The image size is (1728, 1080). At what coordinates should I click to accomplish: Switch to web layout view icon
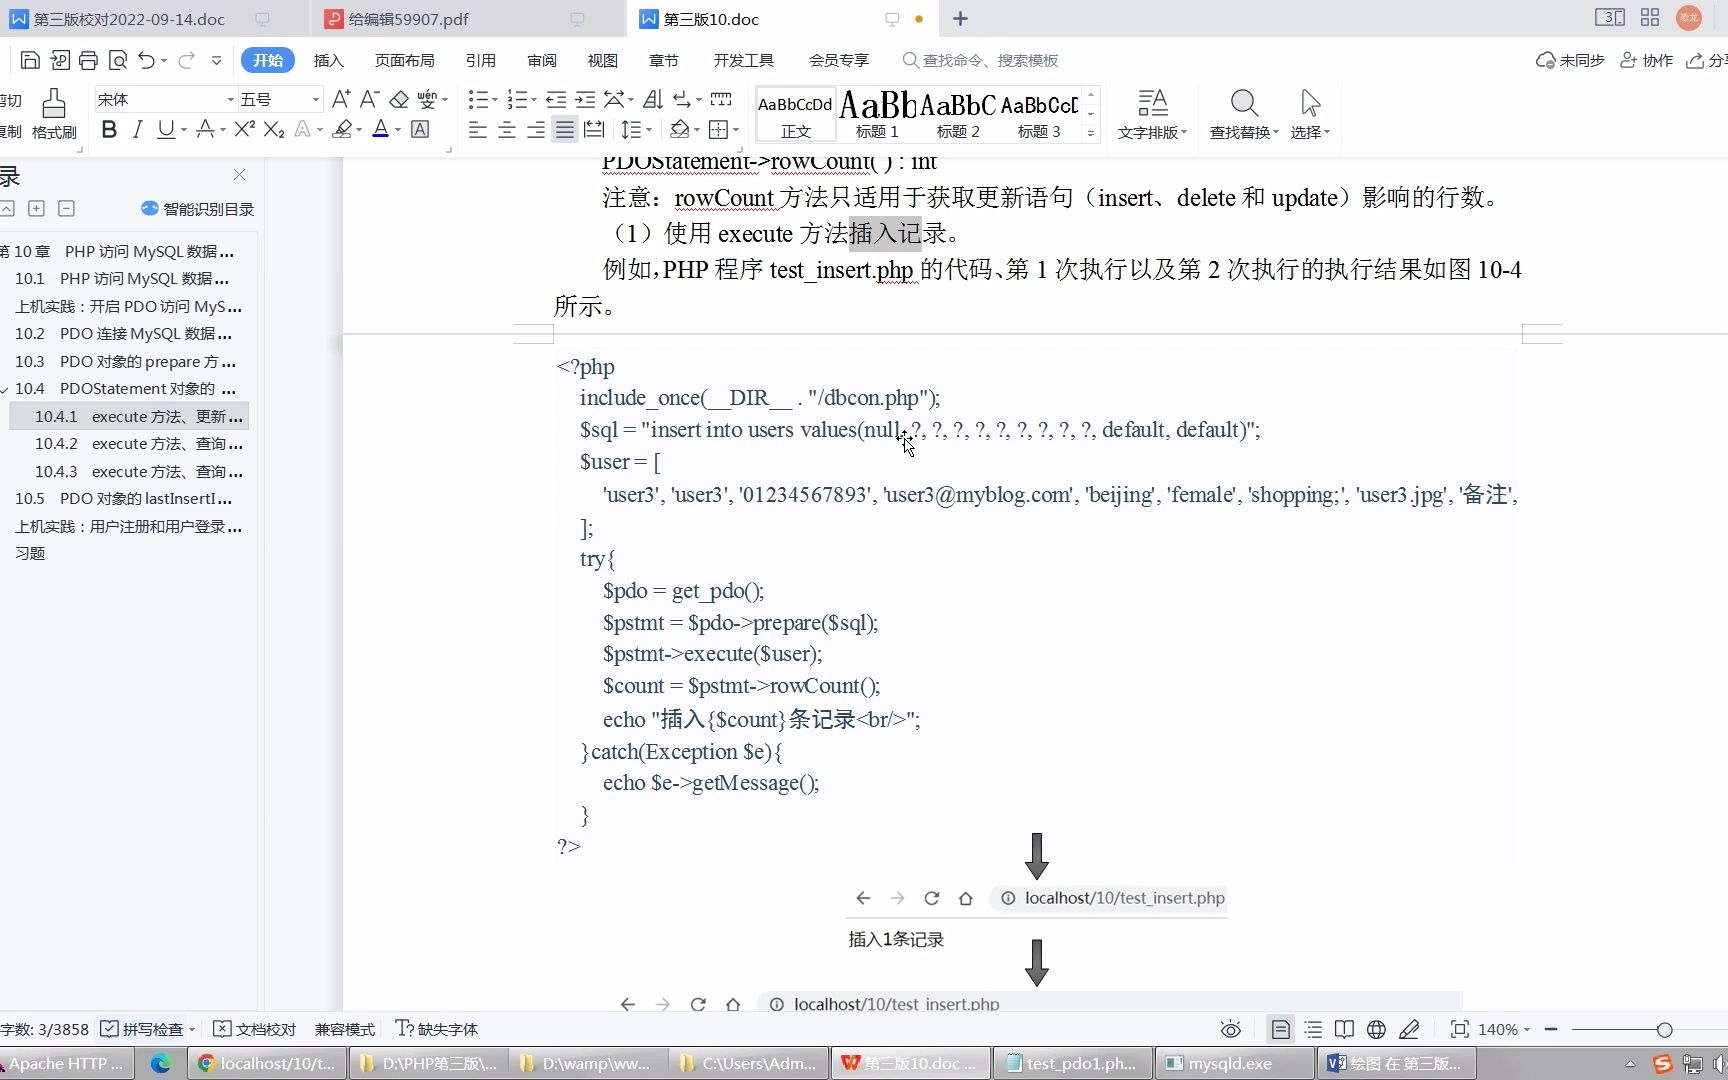[x=1376, y=1029]
